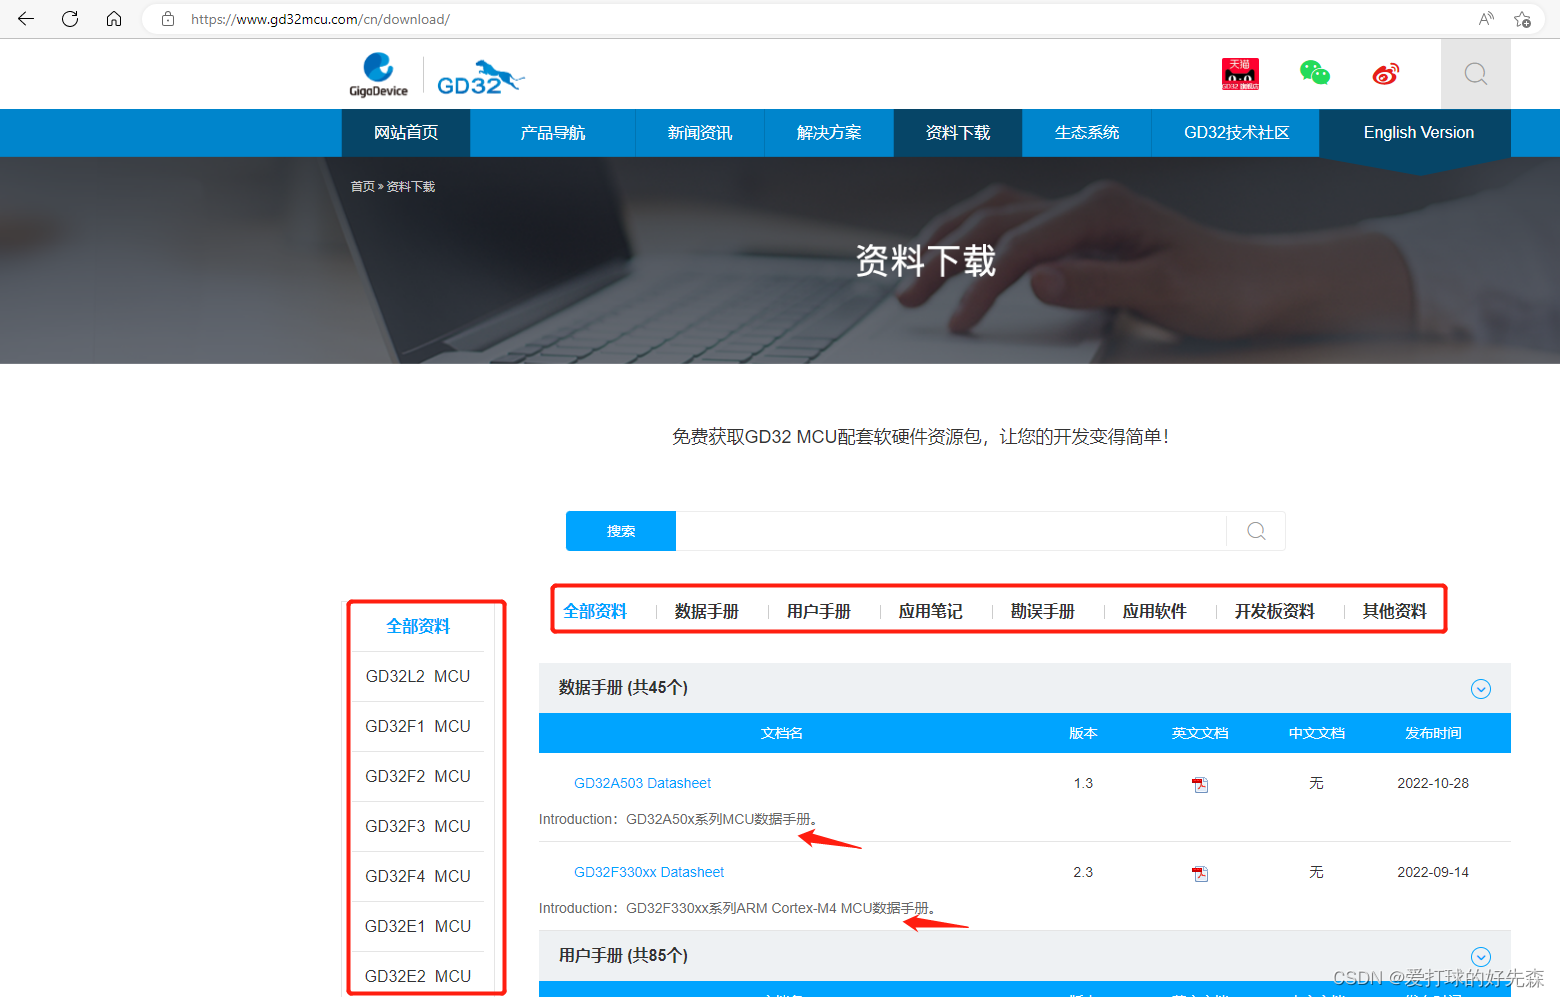Click the 2022-10-28 release date
This screenshot has width=1560, height=997.
pos(1433,783)
